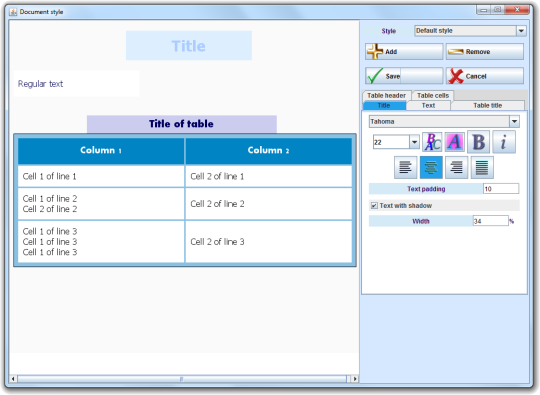Image resolution: width=540 pixels, height=395 pixels.
Task: Select the Title of table preview
Action: coord(181,124)
